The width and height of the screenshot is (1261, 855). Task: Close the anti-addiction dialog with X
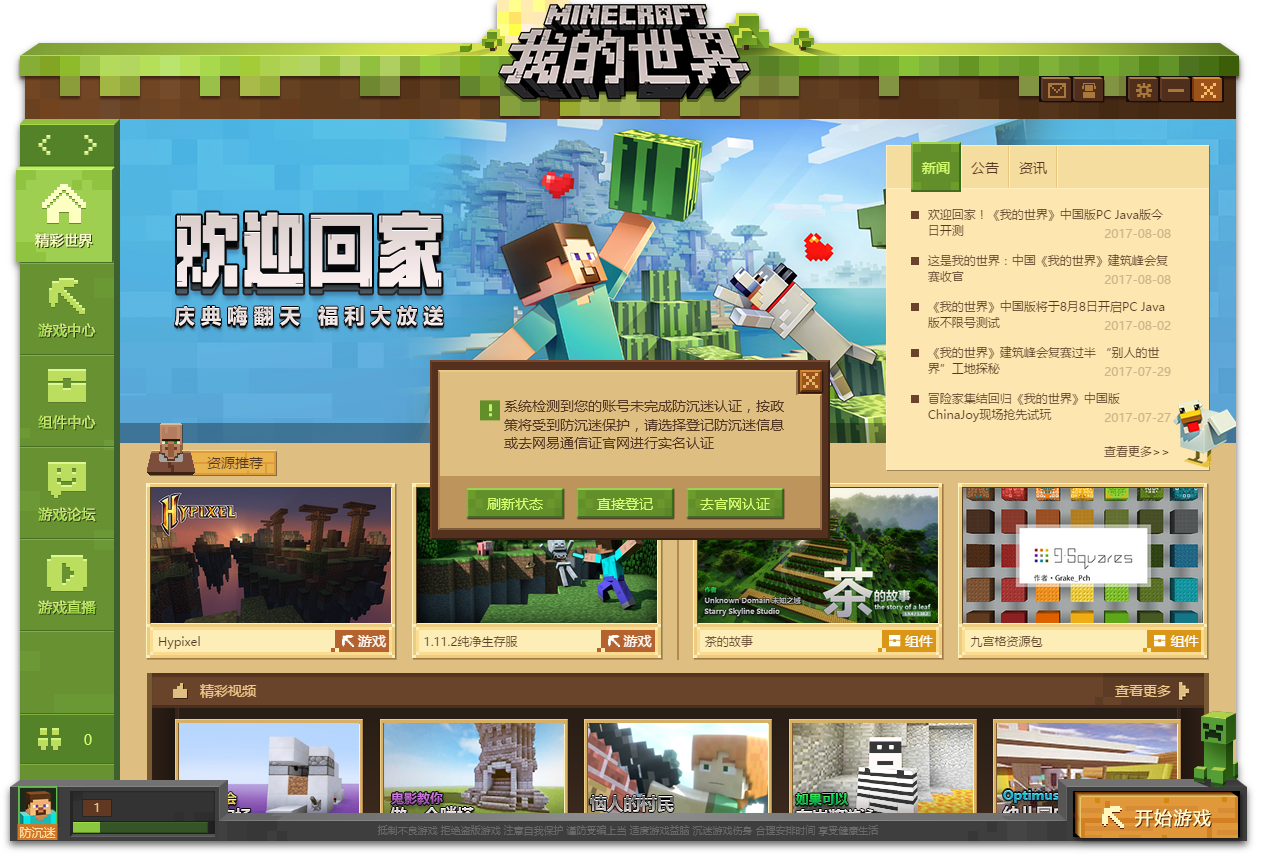(x=810, y=380)
